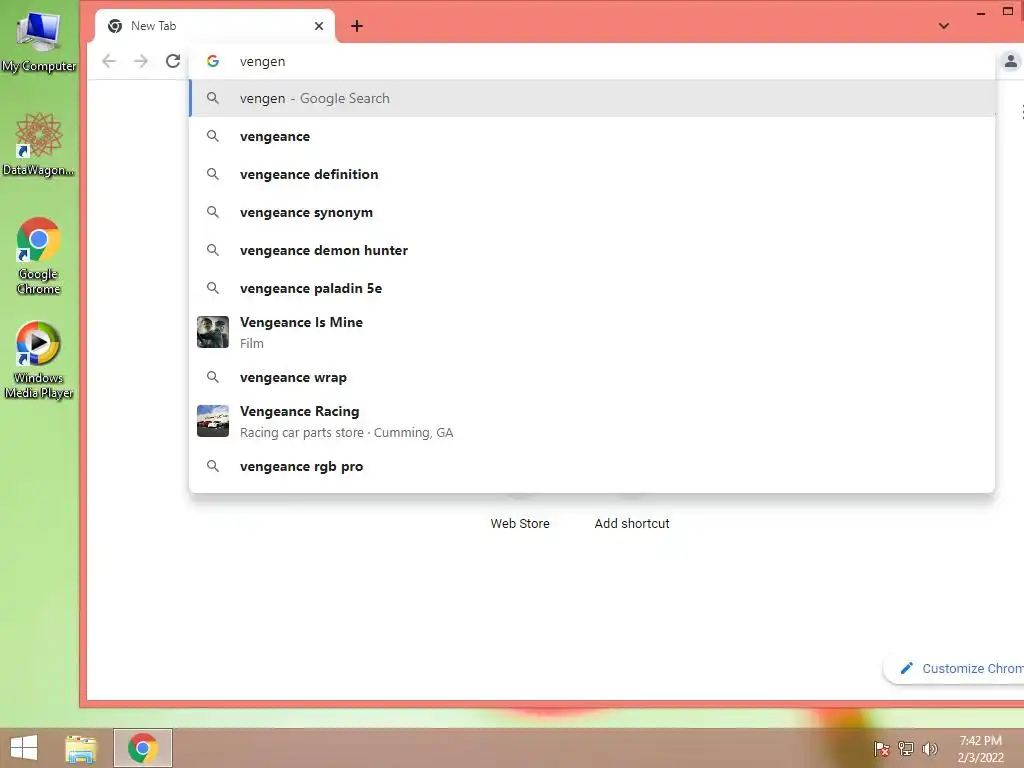Select 'vengeance paladin 5e' suggestion
The image size is (1024, 768).
(592, 288)
